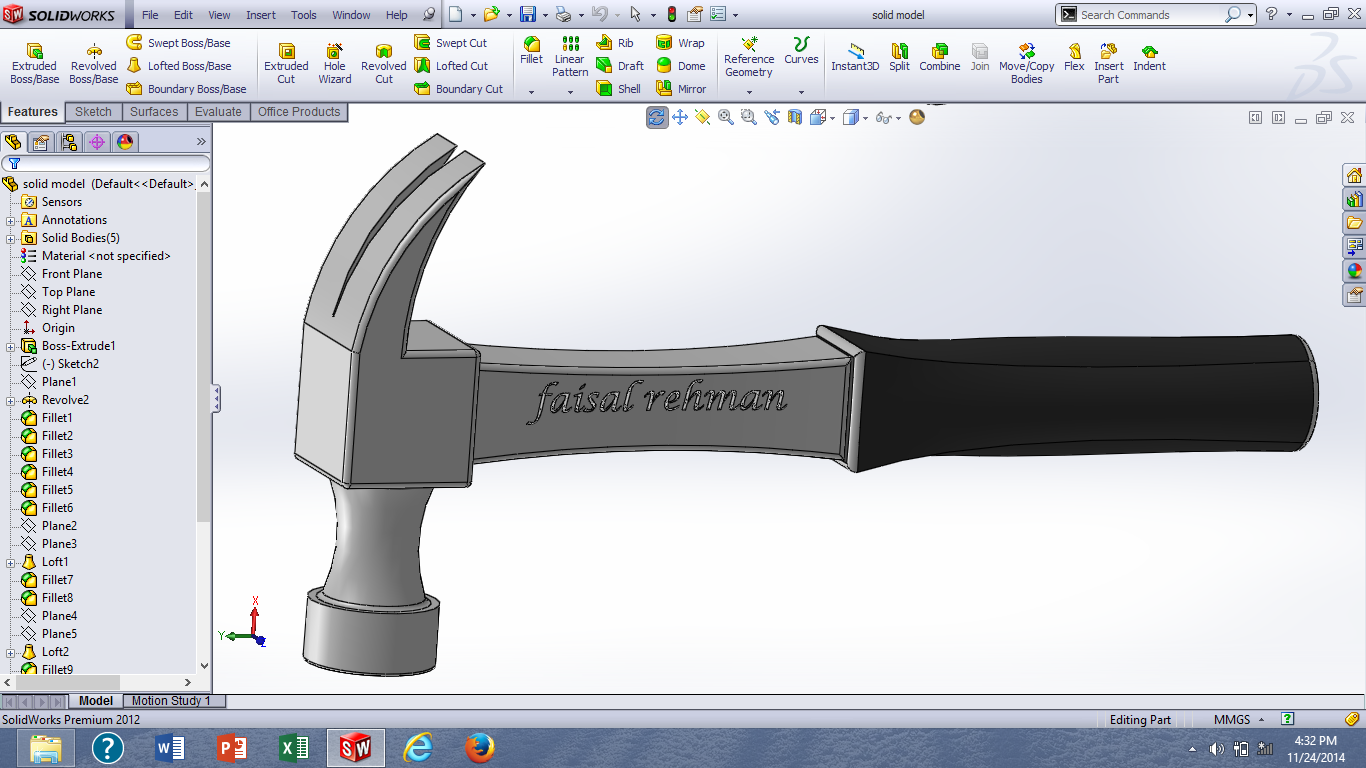1366x768 pixels.
Task: Launch Firefox from the taskbar
Action: pos(480,748)
